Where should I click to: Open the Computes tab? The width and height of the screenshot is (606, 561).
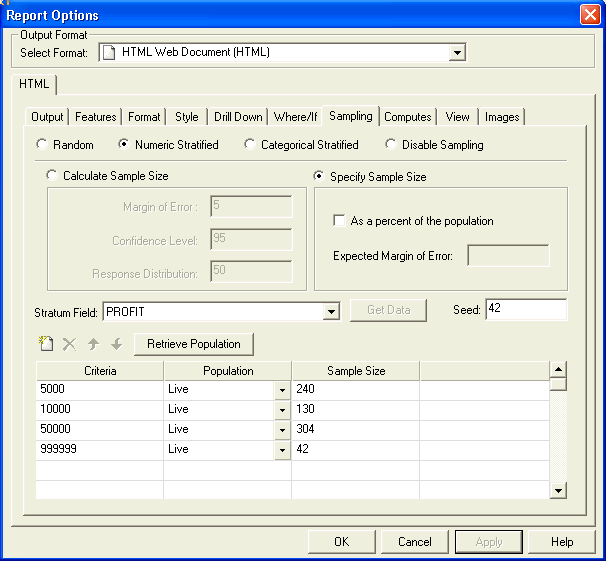(x=408, y=117)
